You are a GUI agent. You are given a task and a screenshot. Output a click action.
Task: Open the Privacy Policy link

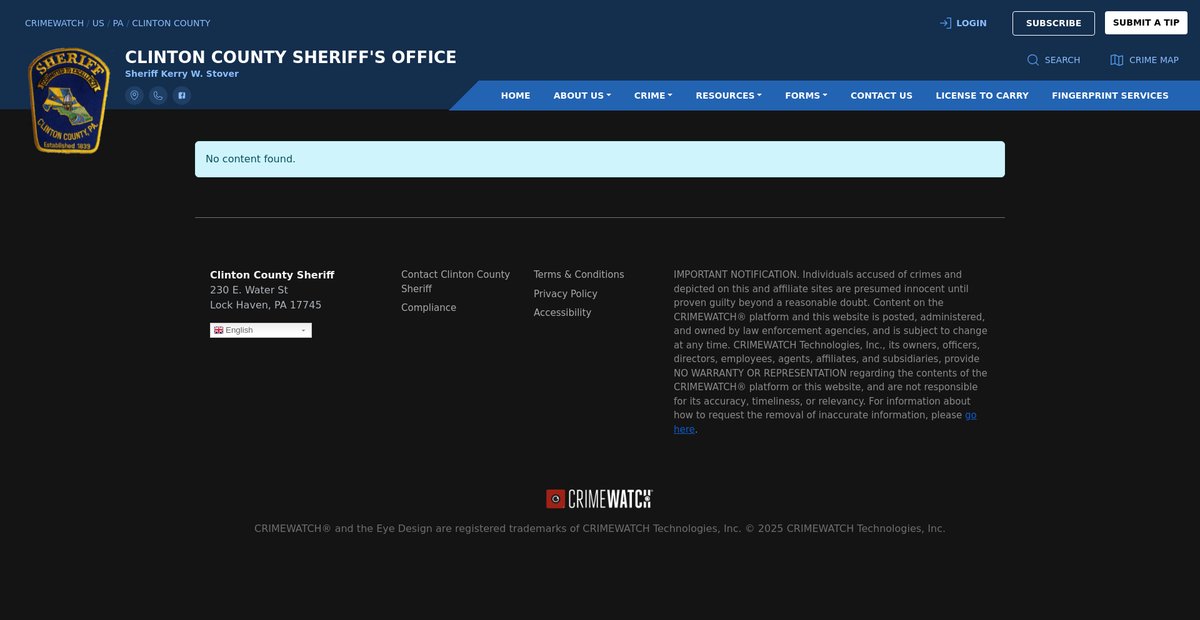[x=565, y=294]
